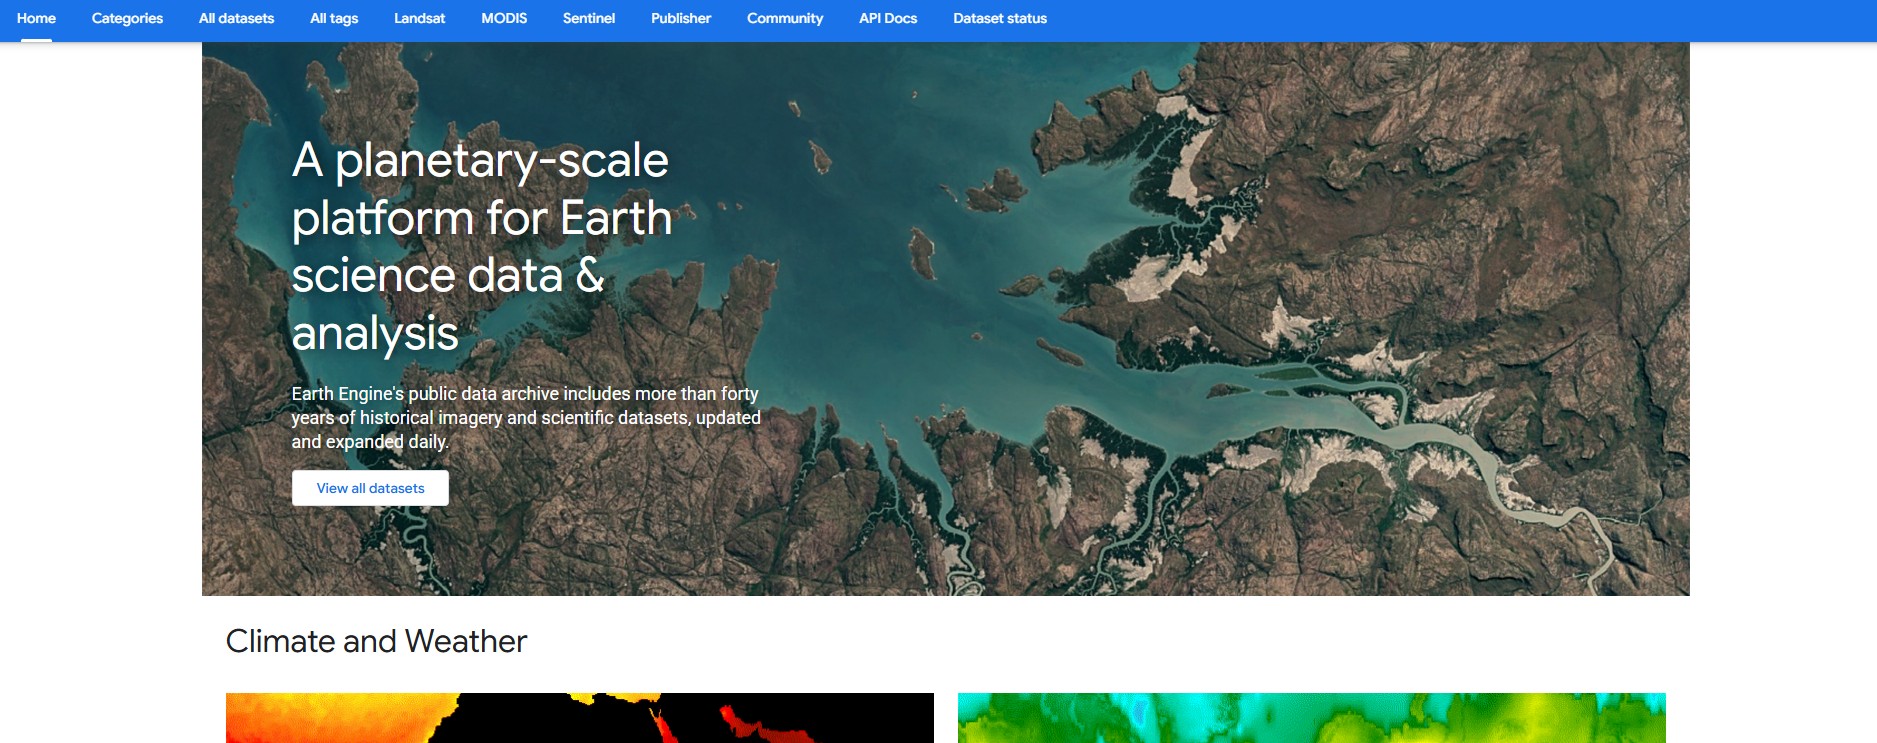
Task: Click the Publisher navigation item
Action: click(681, 18)
